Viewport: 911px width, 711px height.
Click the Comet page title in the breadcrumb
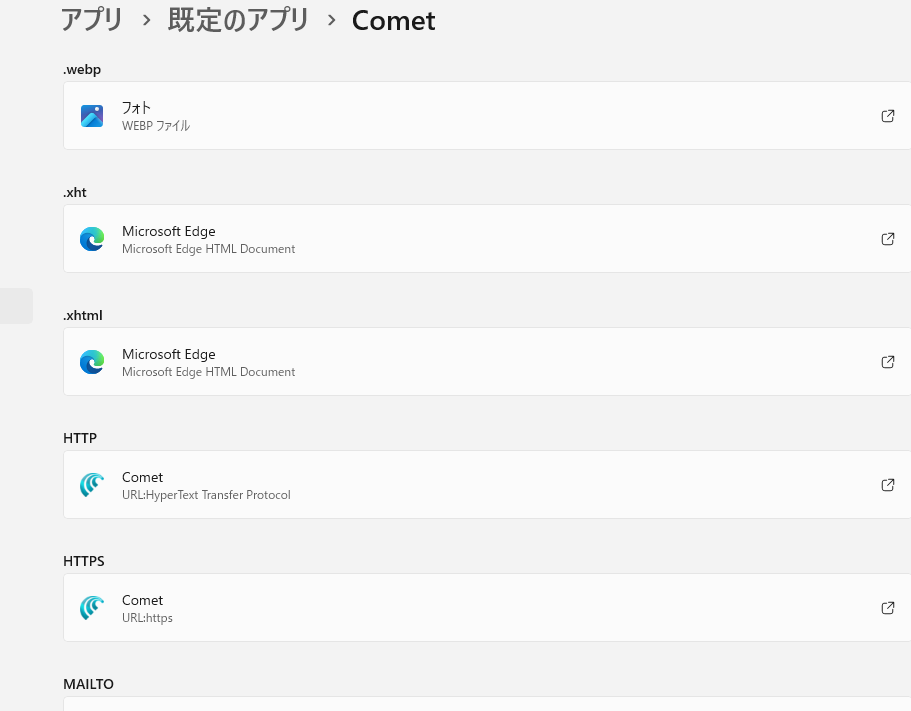point(393,21)
